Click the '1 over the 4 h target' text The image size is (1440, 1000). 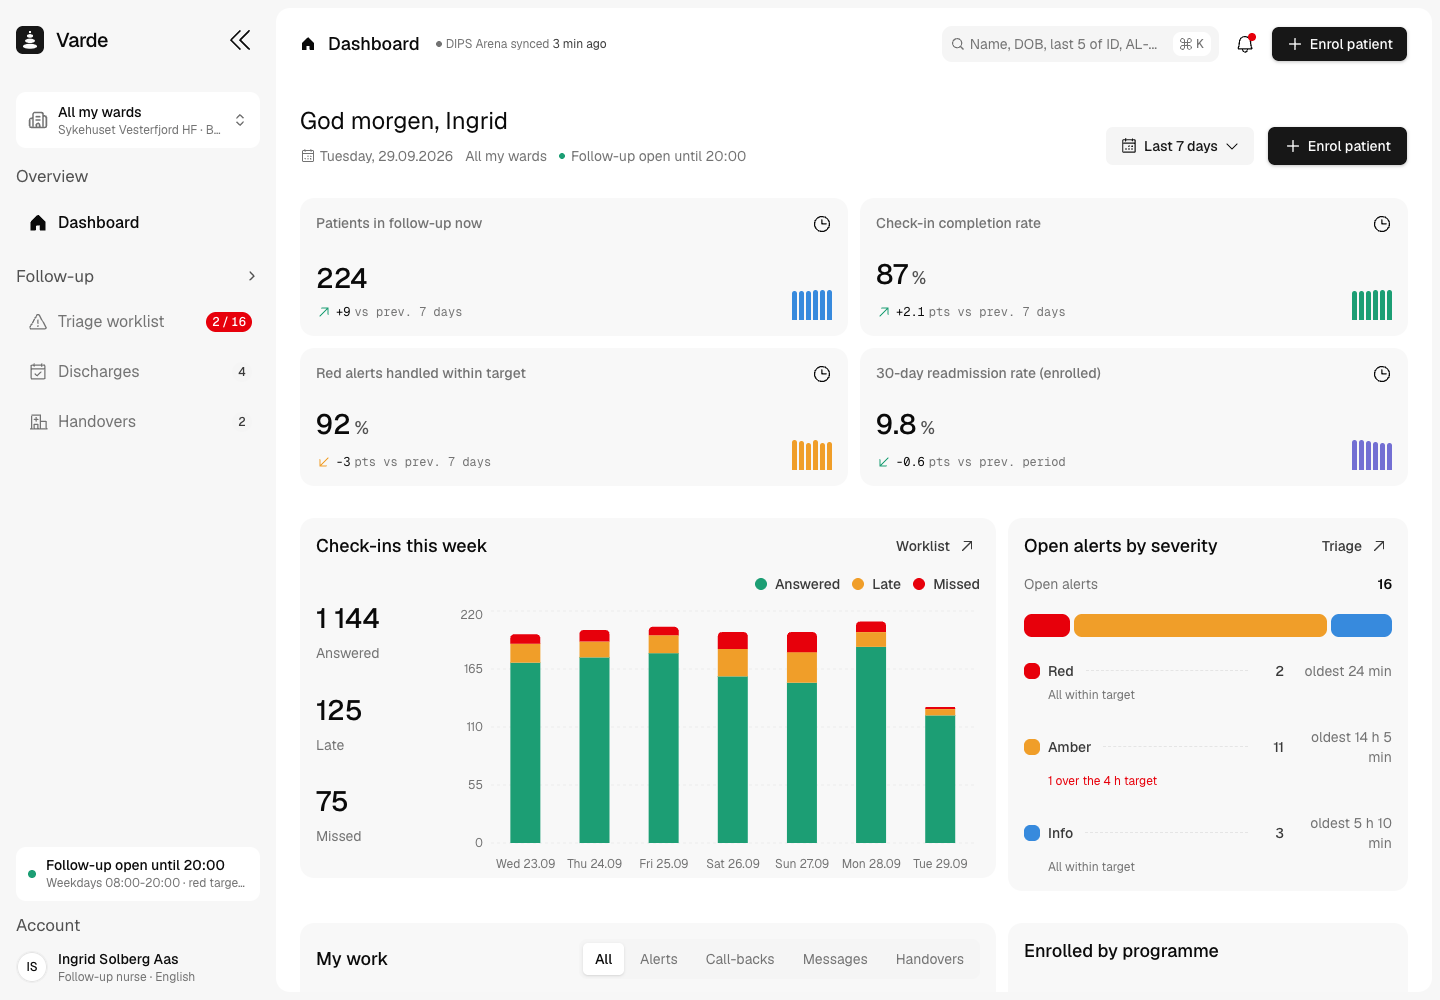[1102, 781]
